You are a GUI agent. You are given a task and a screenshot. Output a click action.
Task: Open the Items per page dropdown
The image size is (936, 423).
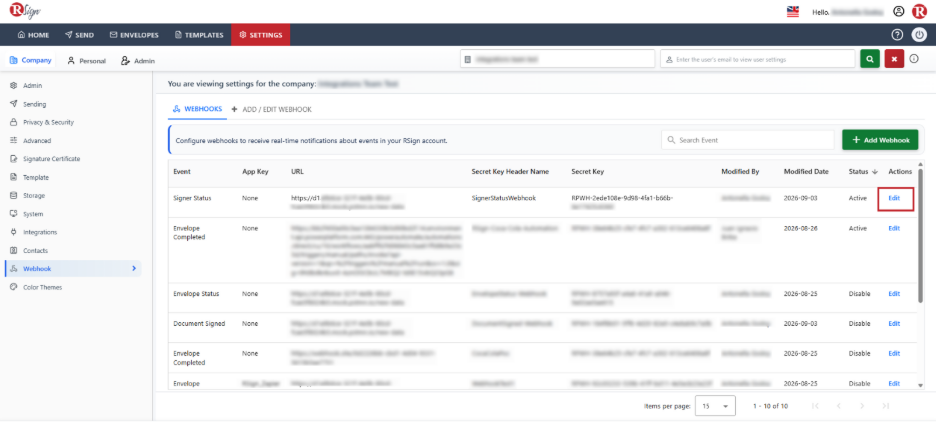pyautogui.click(x=716, y=406)
